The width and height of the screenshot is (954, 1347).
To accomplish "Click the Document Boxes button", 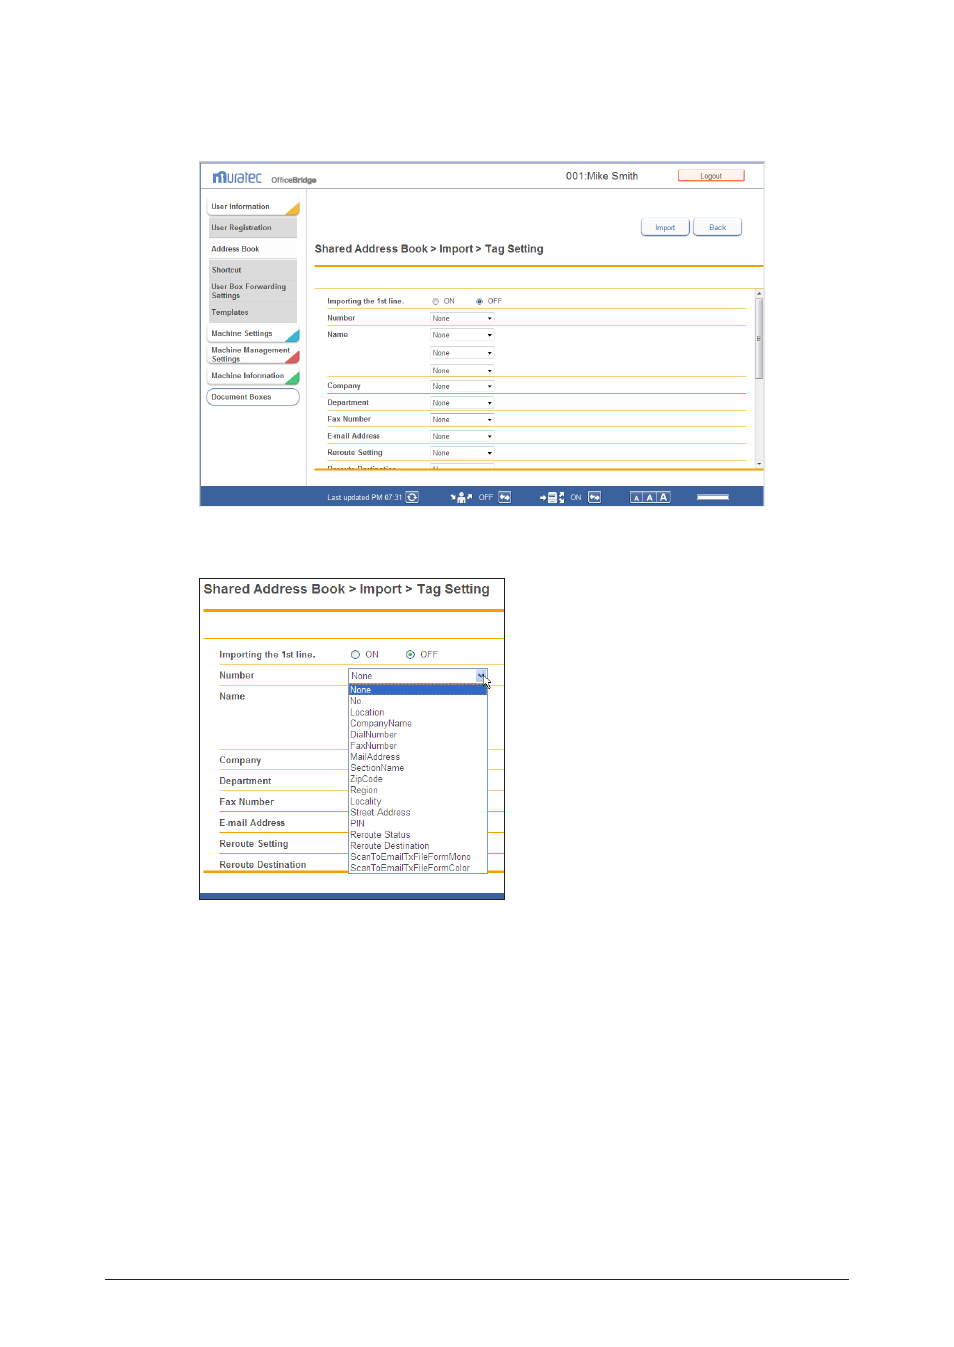I will pos(253,397).
